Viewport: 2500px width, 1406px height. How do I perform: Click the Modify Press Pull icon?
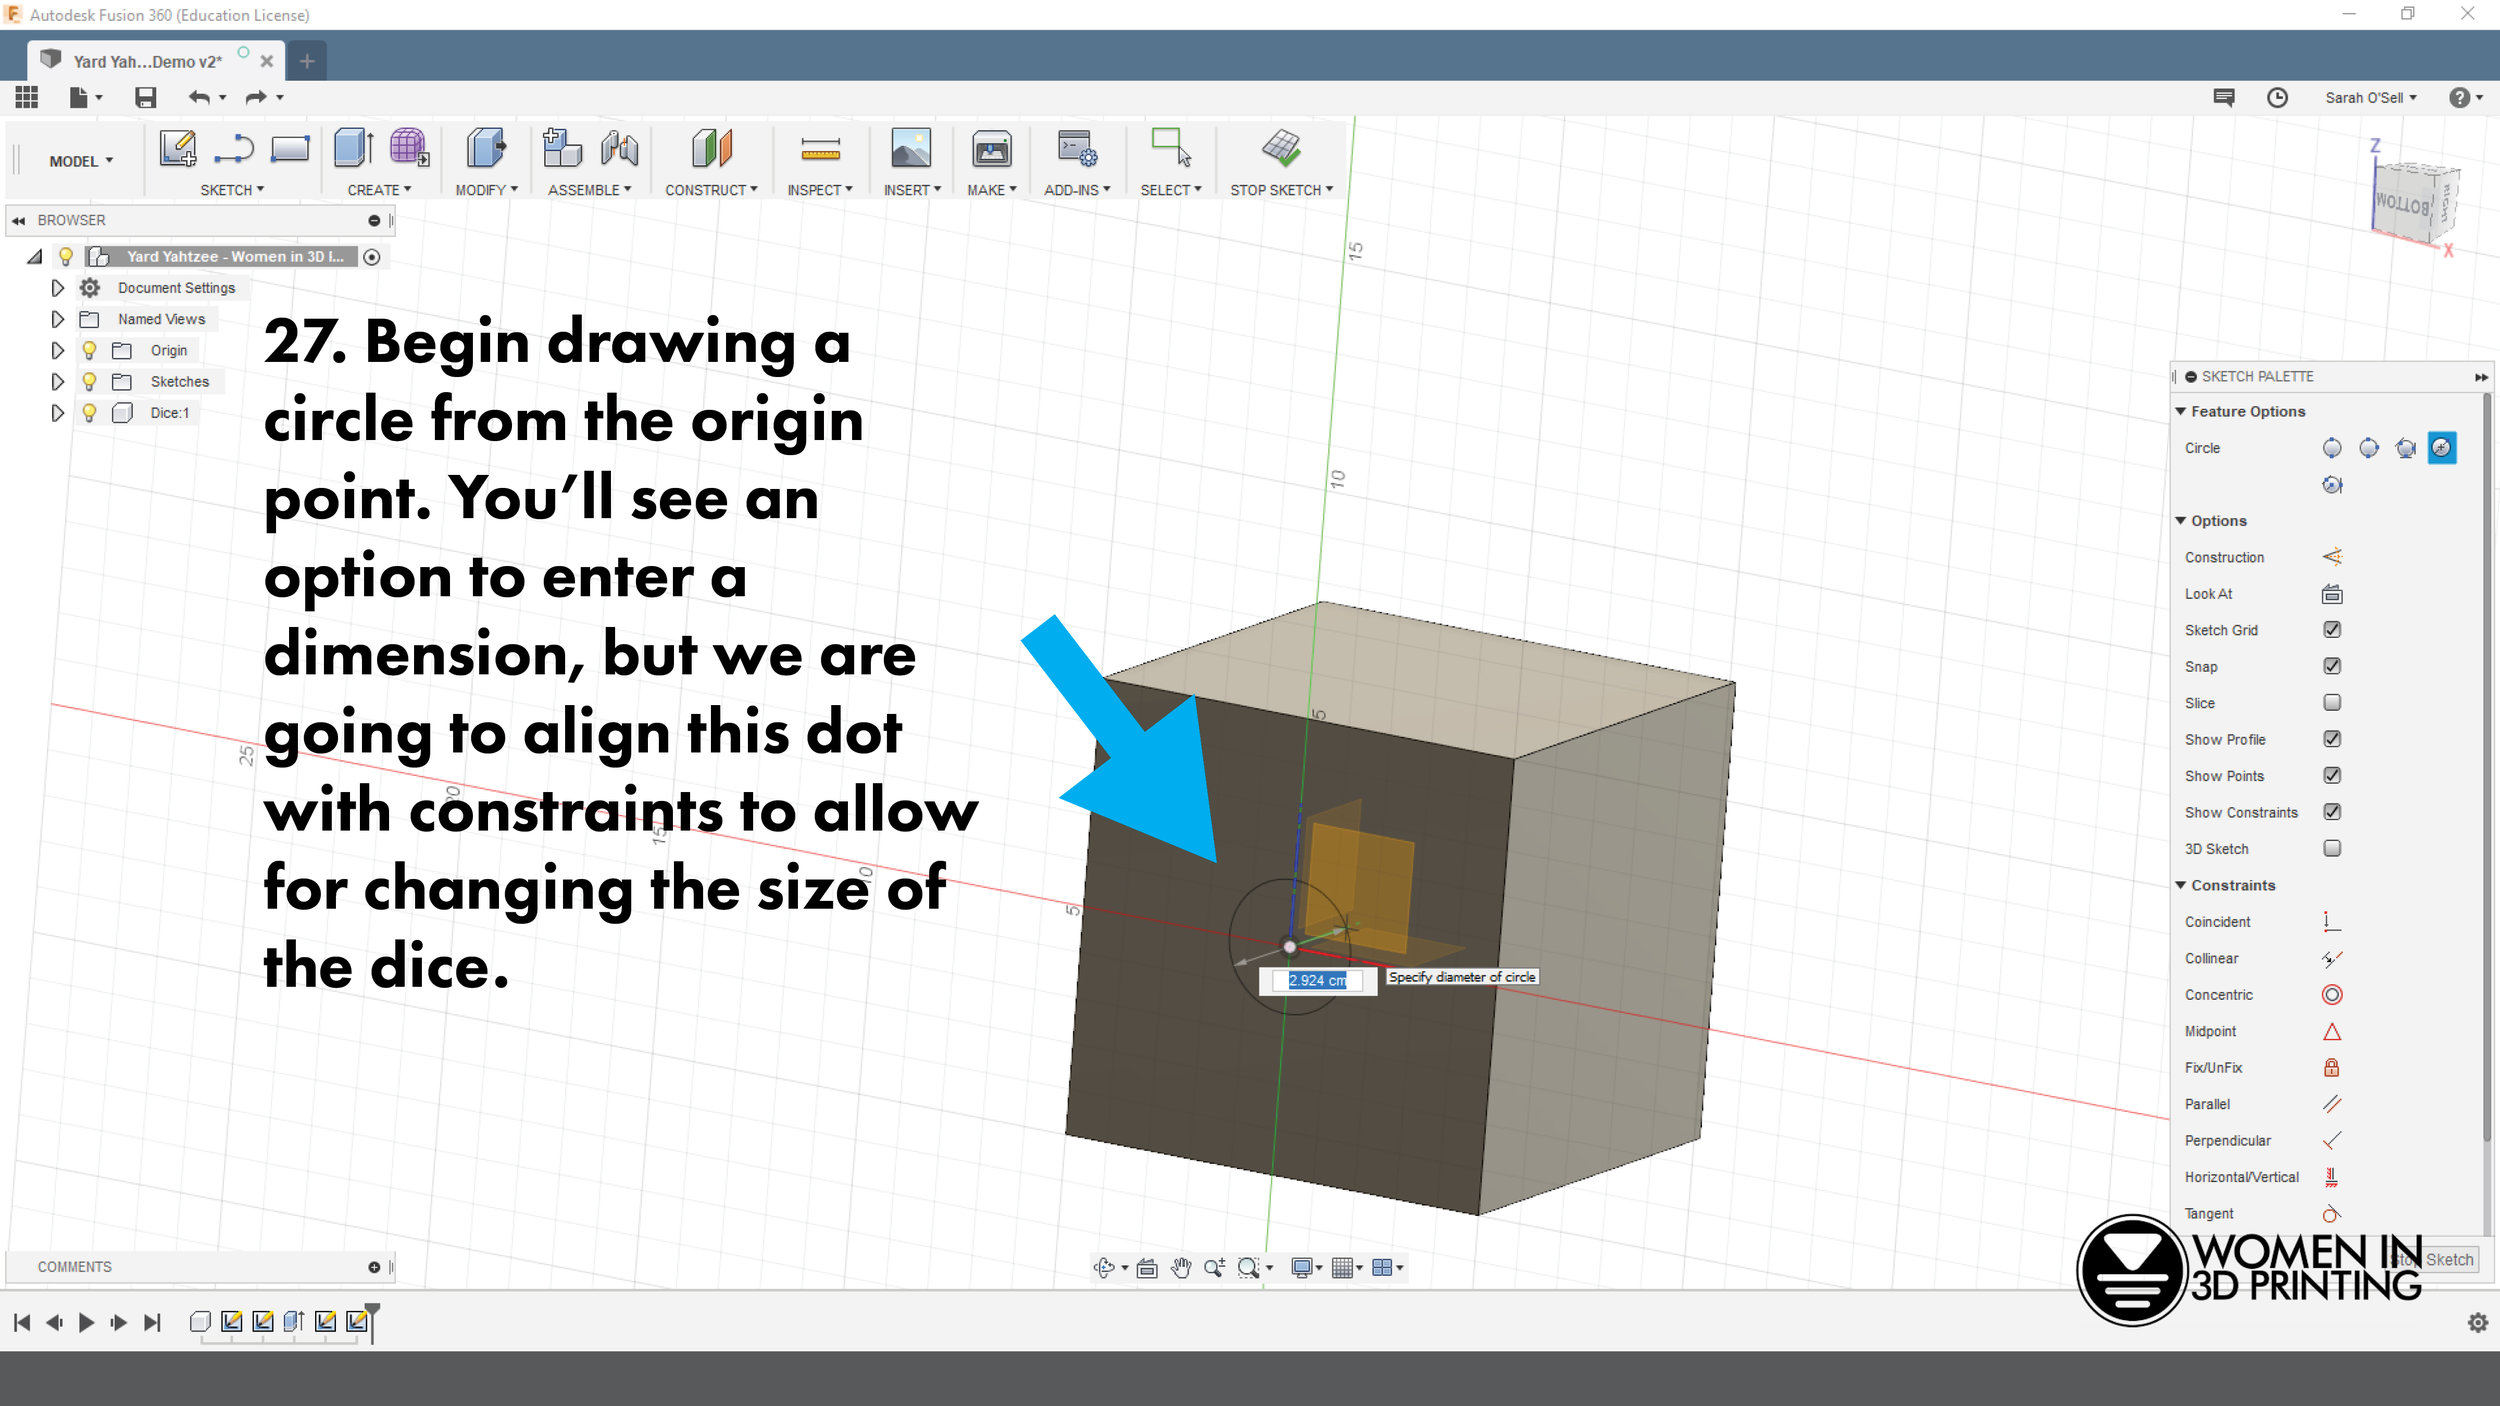pos(486,148)
